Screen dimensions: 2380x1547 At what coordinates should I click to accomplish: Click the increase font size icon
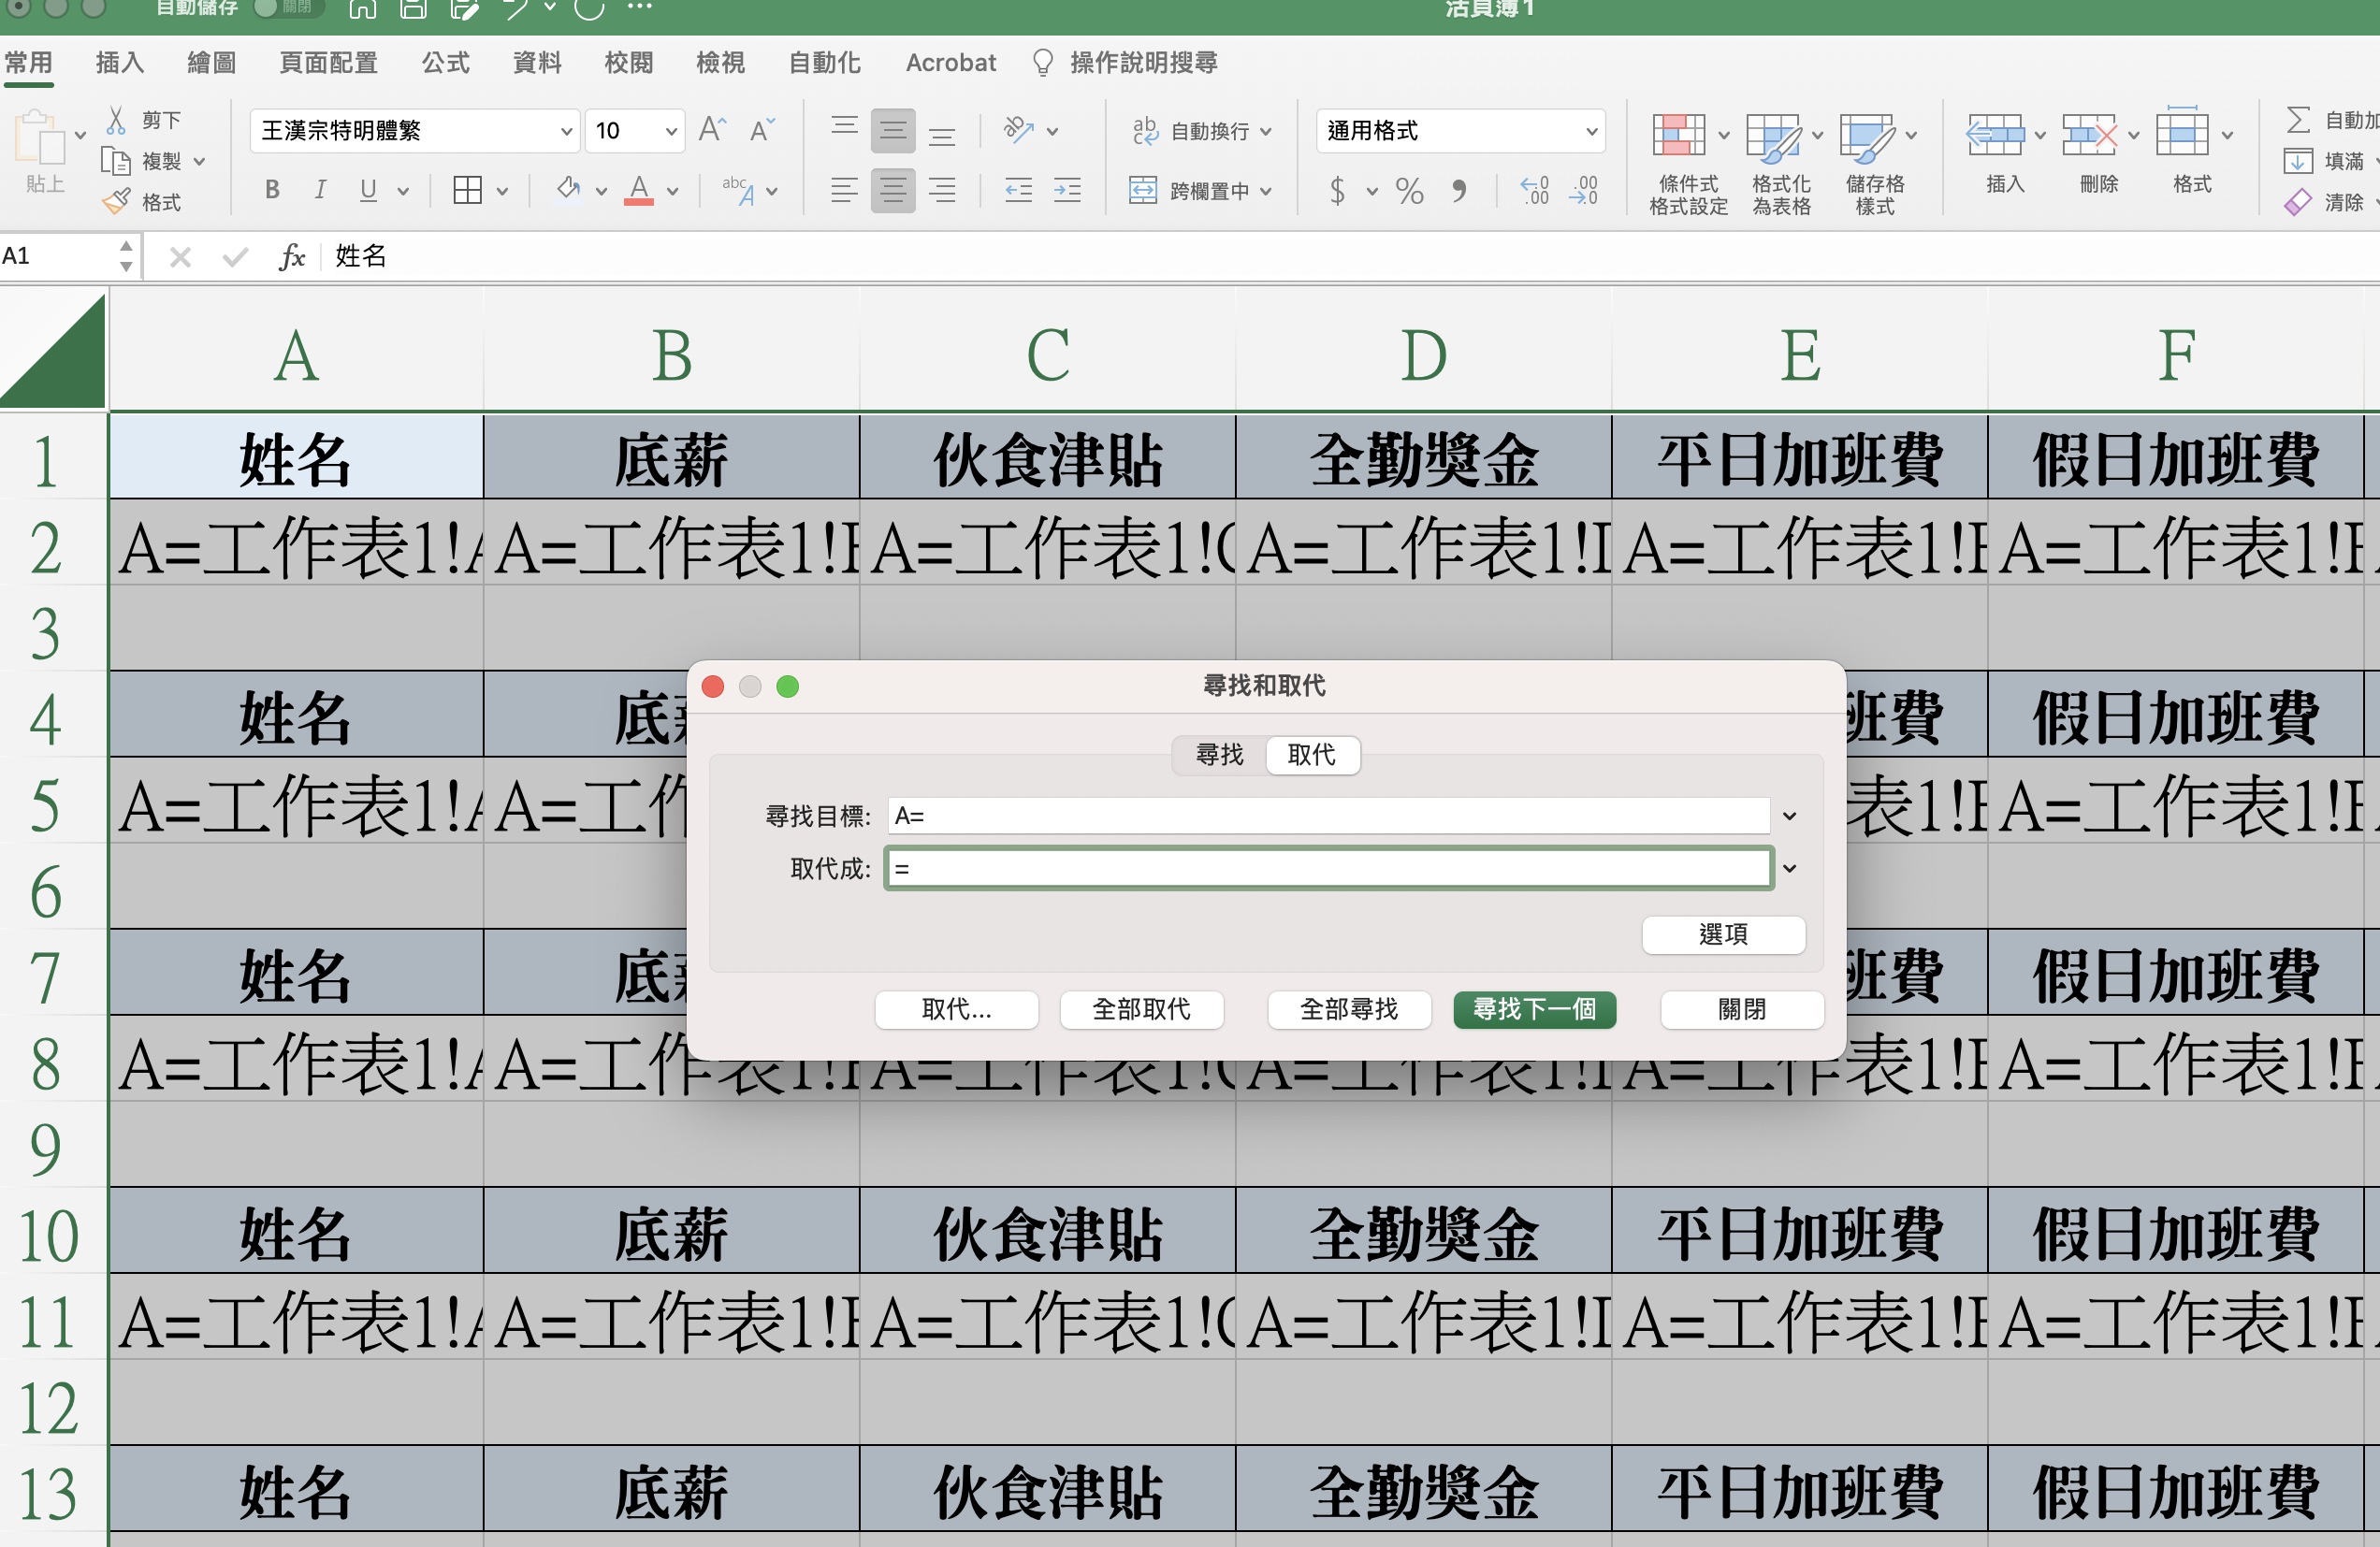[711, 130]
